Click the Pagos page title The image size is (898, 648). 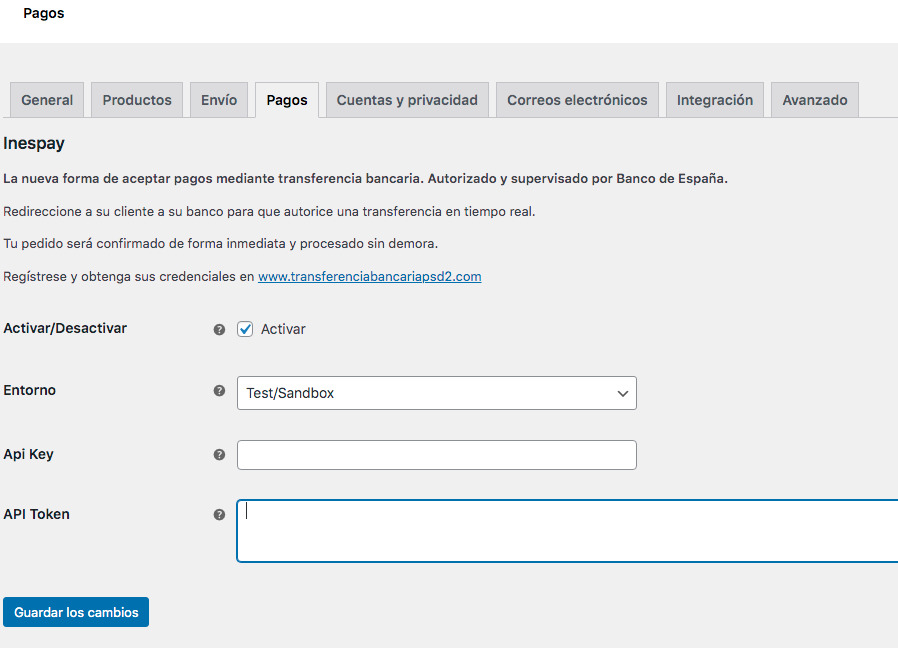coord(44,13)
